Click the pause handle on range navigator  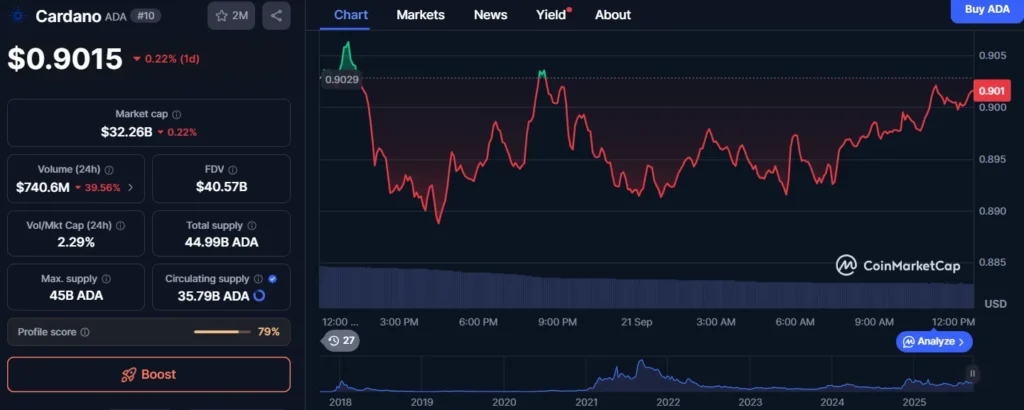(x=972, y=373)
